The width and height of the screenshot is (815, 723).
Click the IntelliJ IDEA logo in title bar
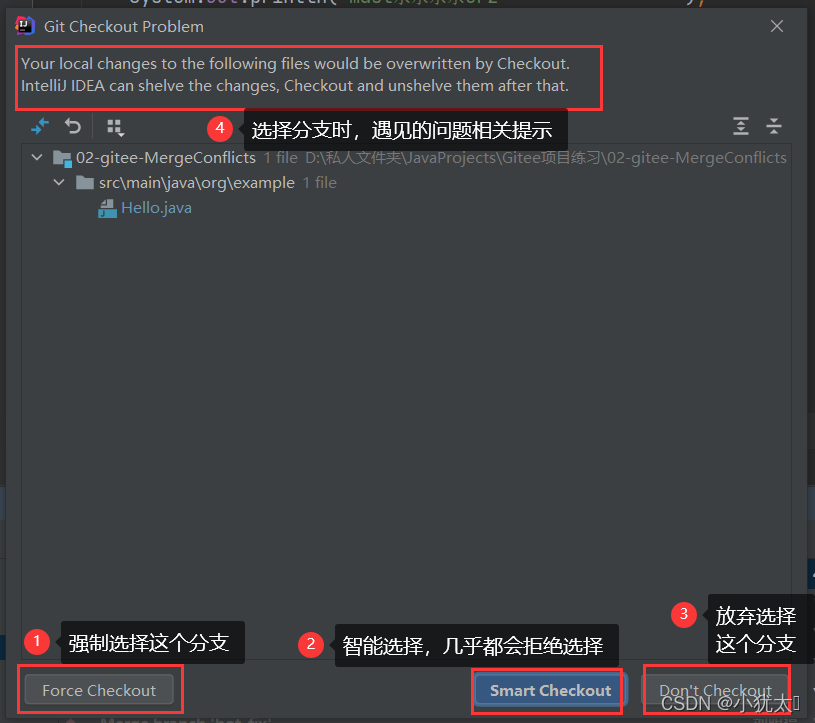tap(24, 25)
